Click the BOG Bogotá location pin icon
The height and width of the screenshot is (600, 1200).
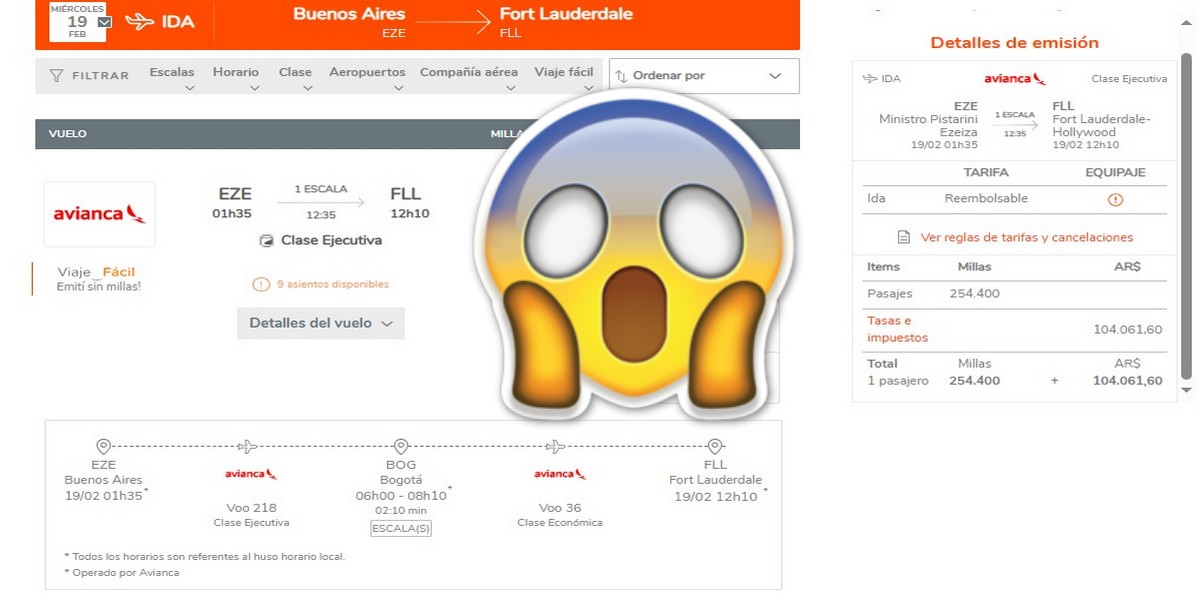point(401,446)
